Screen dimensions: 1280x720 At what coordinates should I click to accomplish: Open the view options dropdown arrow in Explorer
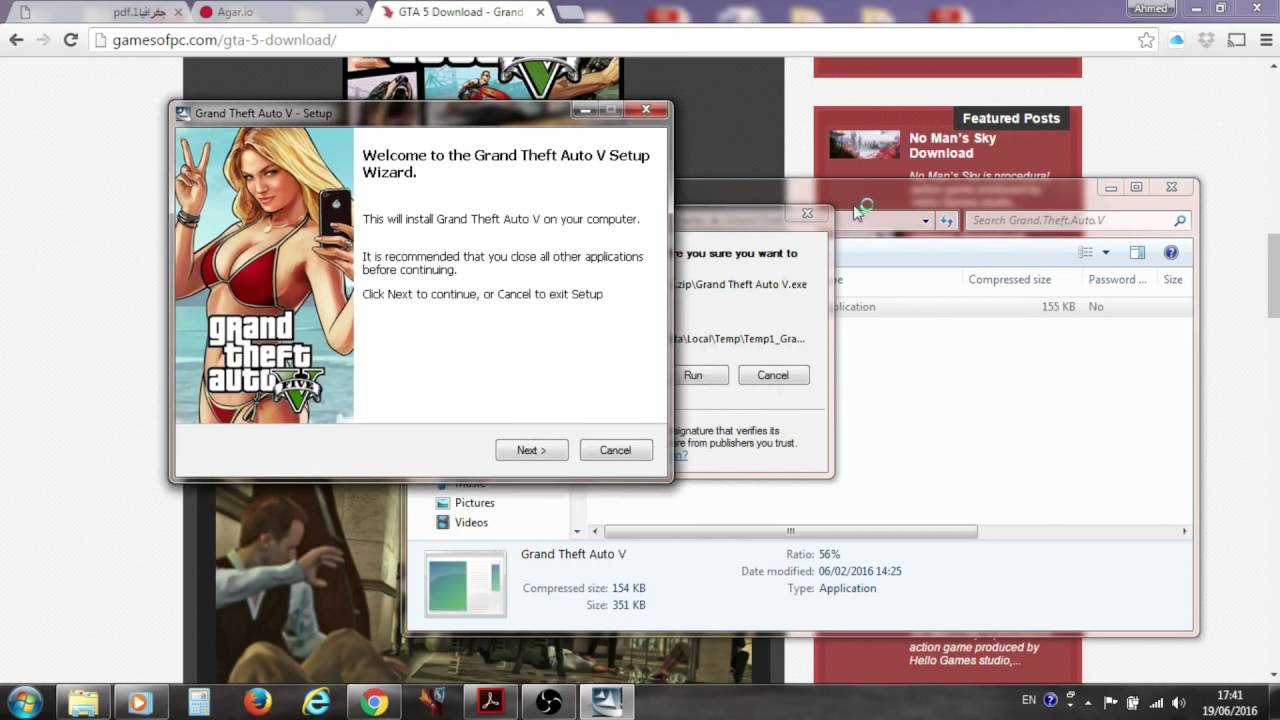1106,252
